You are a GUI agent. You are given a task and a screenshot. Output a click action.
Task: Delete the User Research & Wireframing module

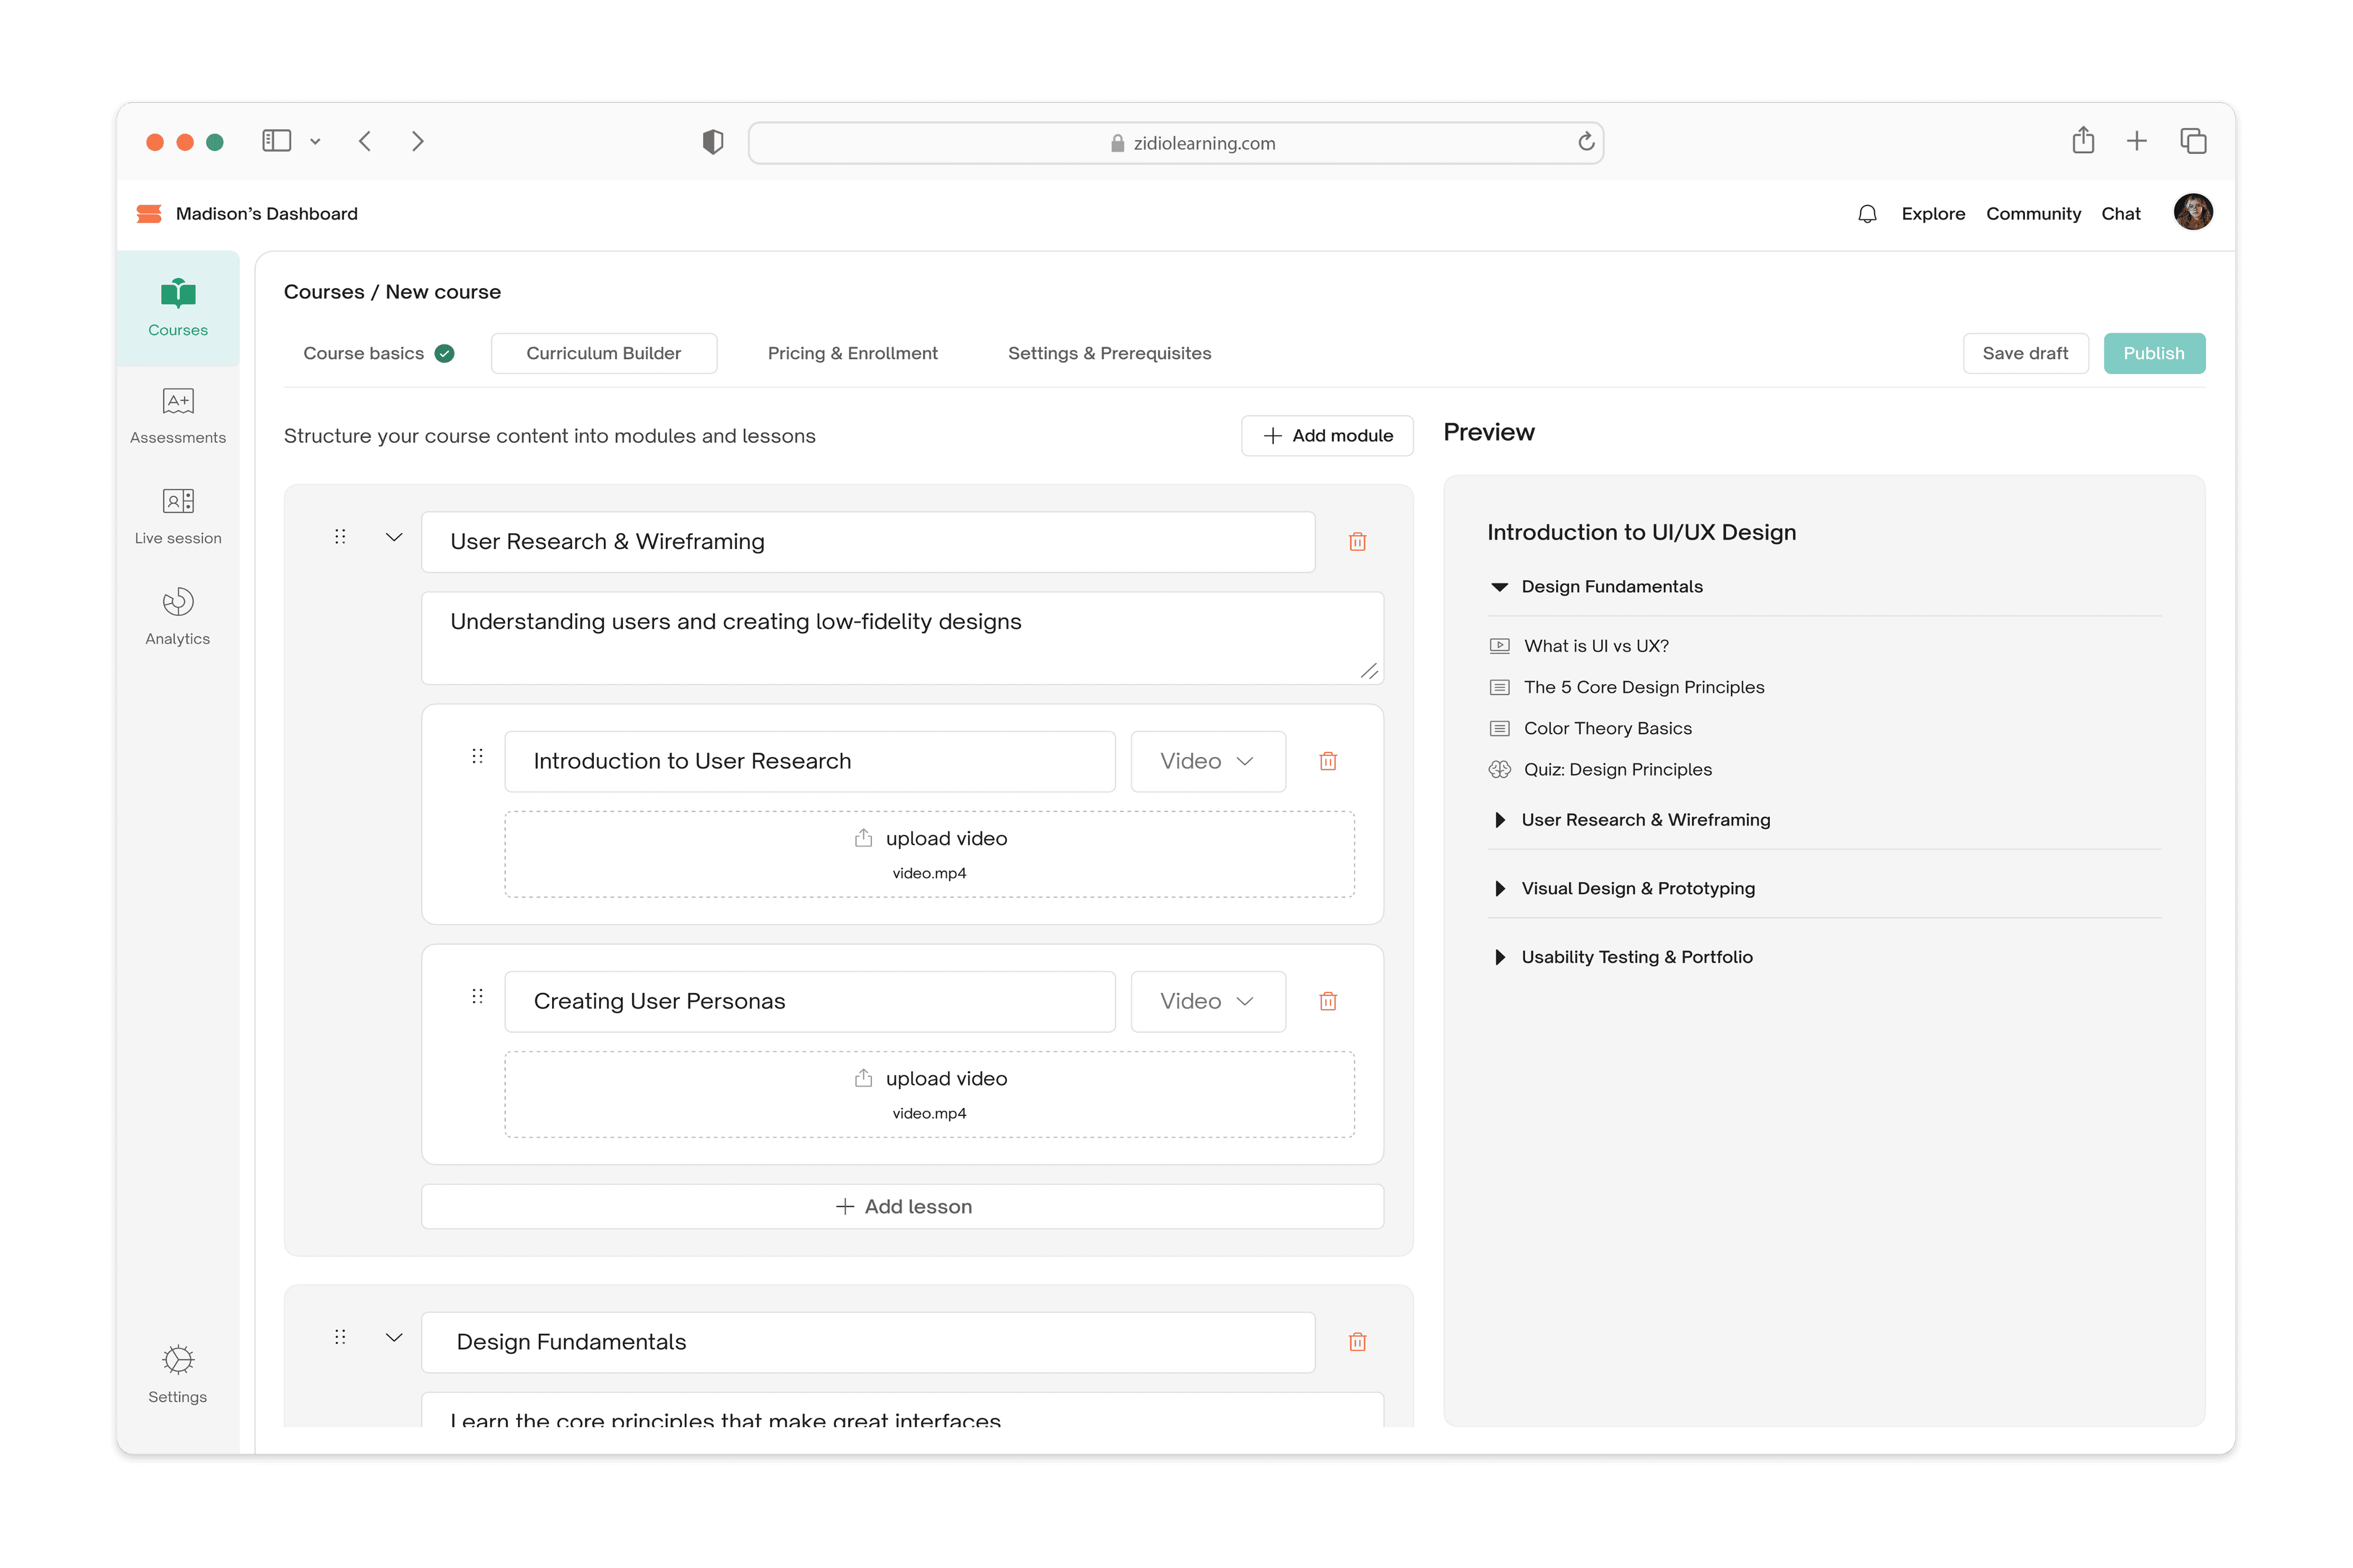[x=1357, y=542]
